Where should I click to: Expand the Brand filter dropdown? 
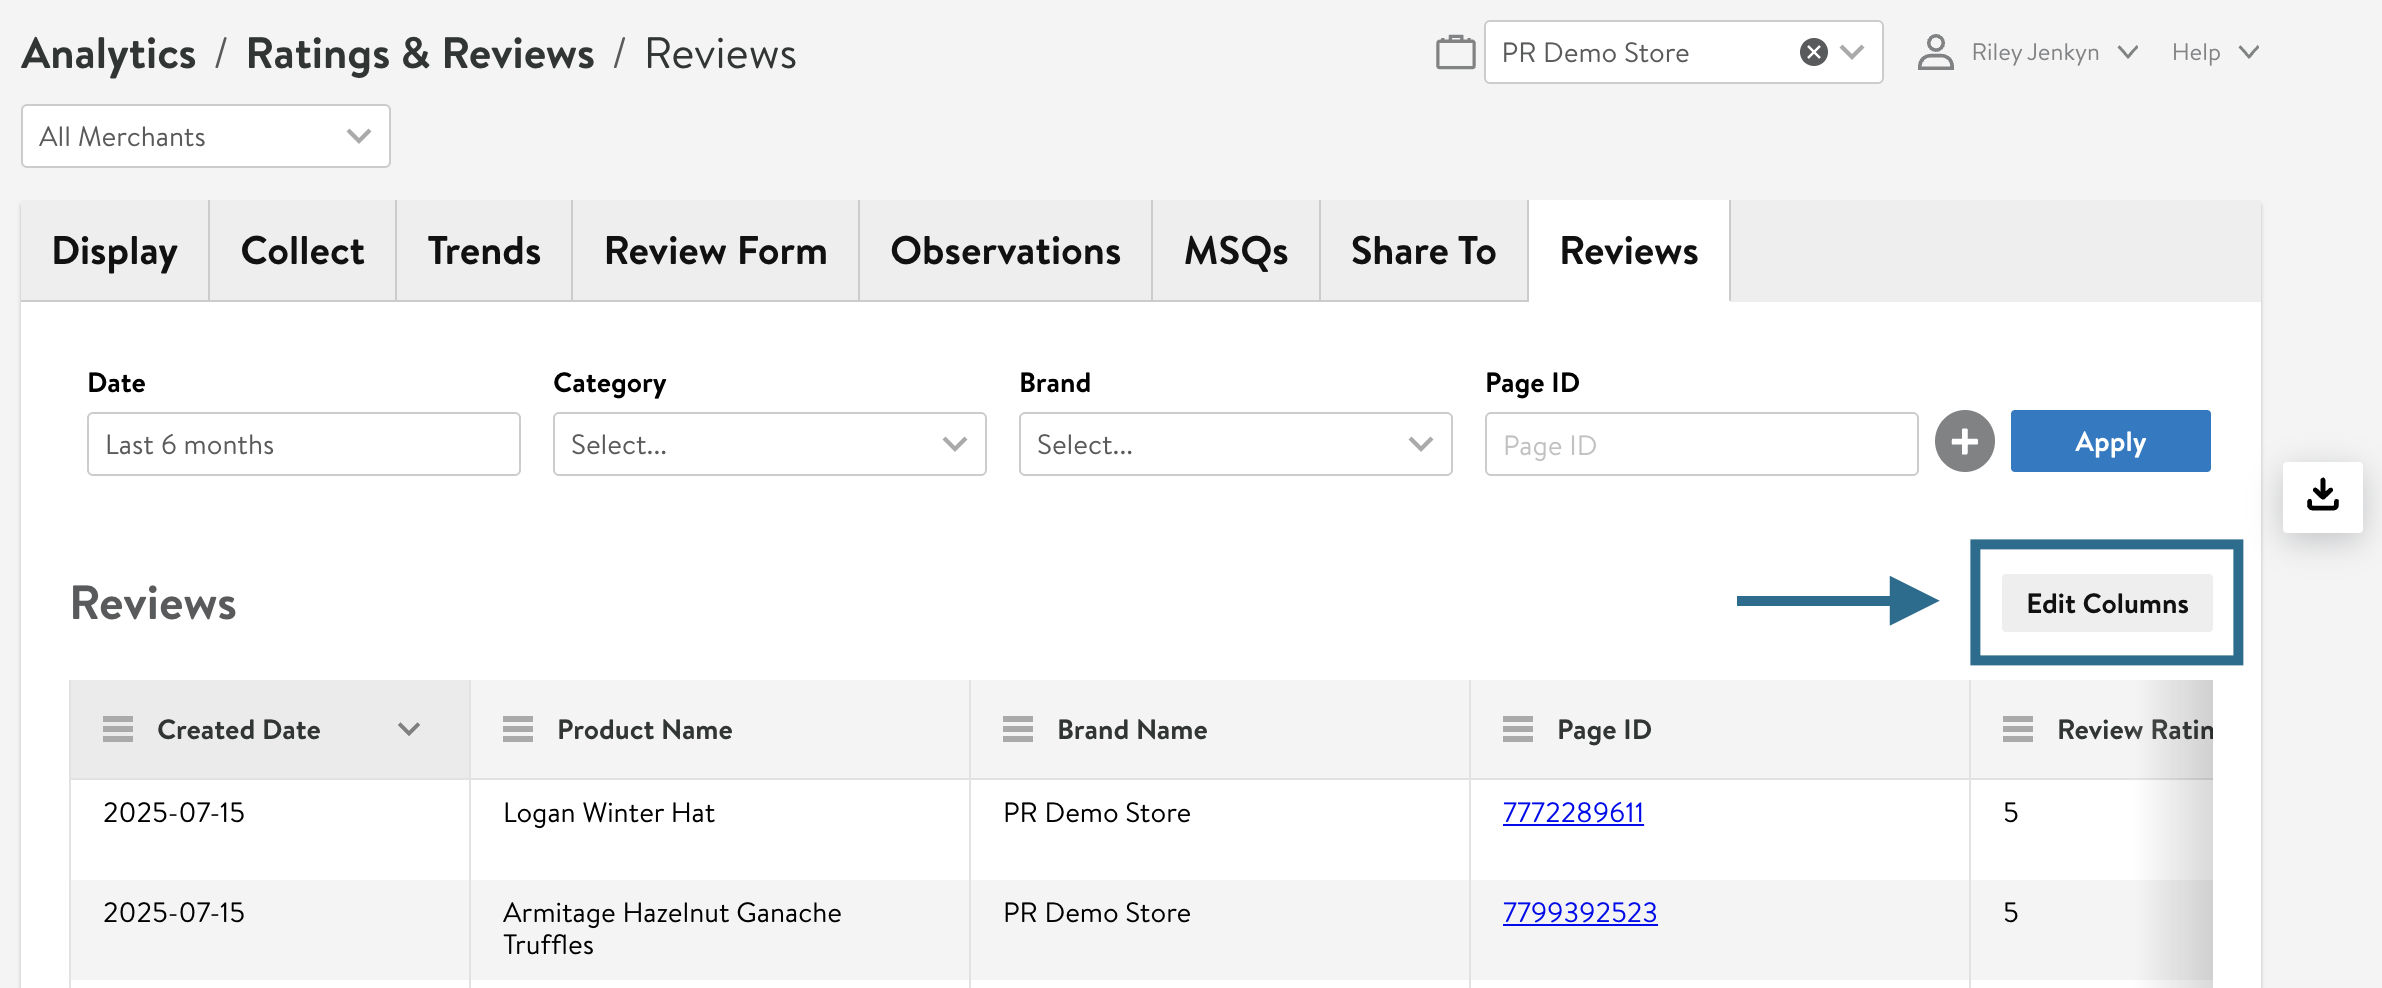(x=1235, y=444)
